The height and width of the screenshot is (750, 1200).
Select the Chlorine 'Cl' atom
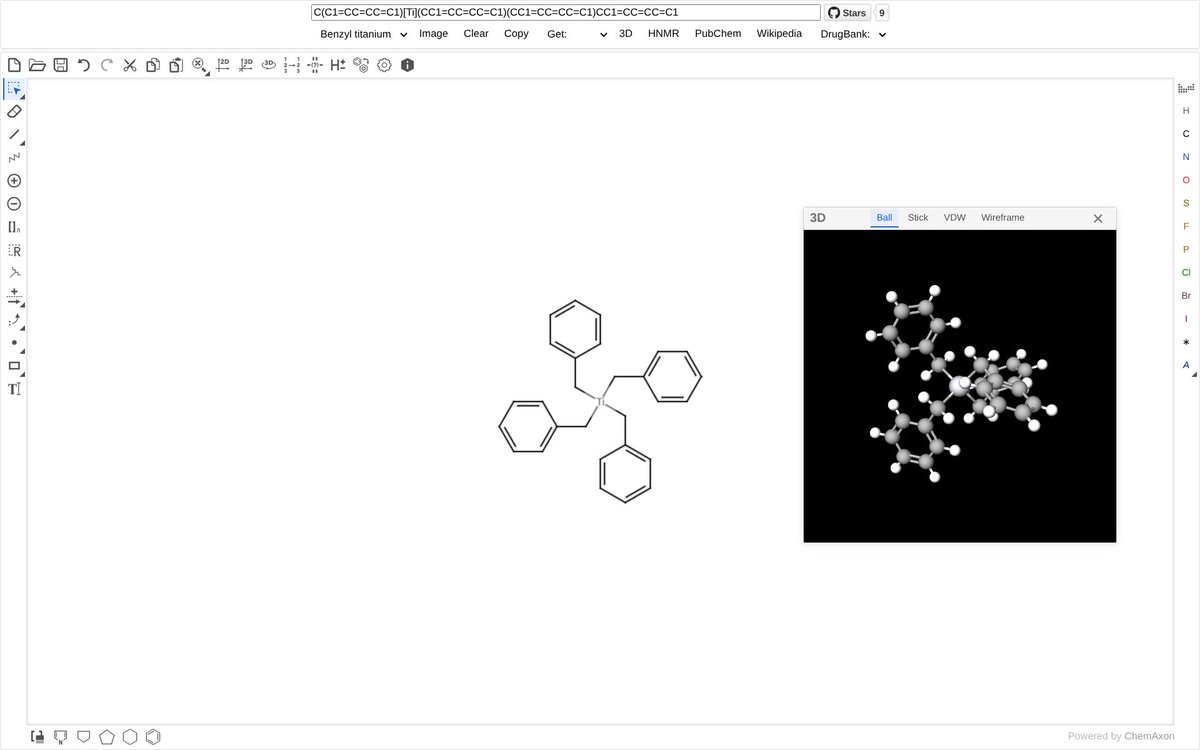pyautogui.click(x=1186, y=272)
